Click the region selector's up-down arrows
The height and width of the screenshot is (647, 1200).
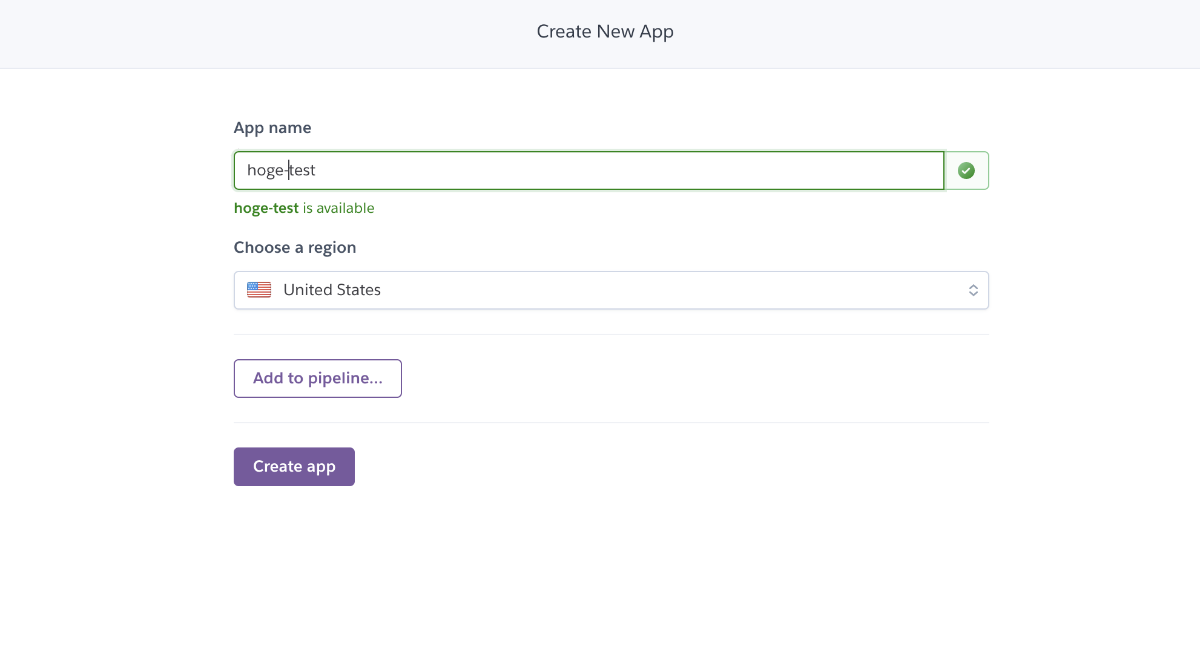973,290
